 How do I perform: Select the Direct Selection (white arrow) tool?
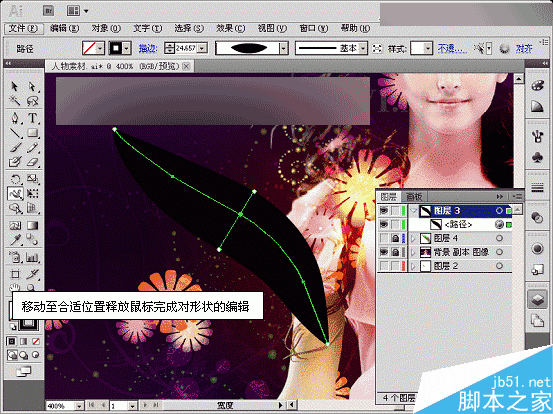32,86
